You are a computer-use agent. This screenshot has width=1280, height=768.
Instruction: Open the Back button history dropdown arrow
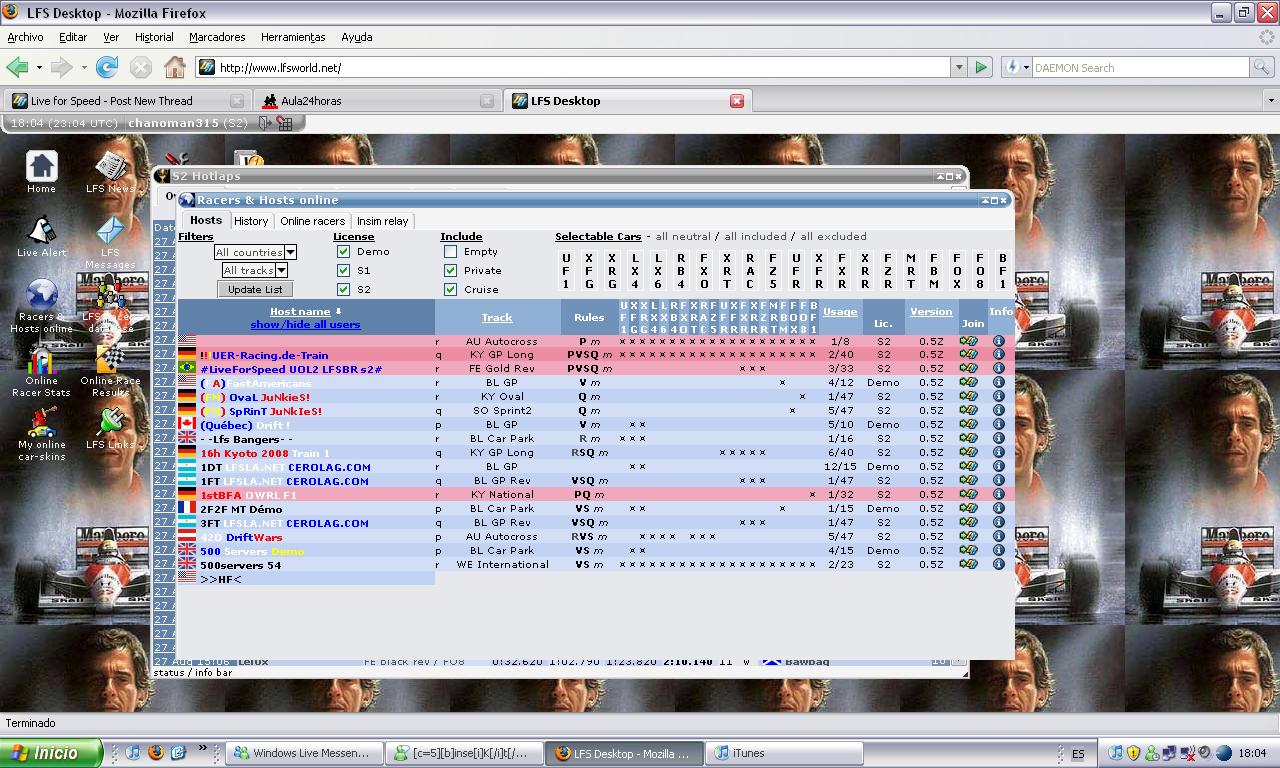[39, 67]
